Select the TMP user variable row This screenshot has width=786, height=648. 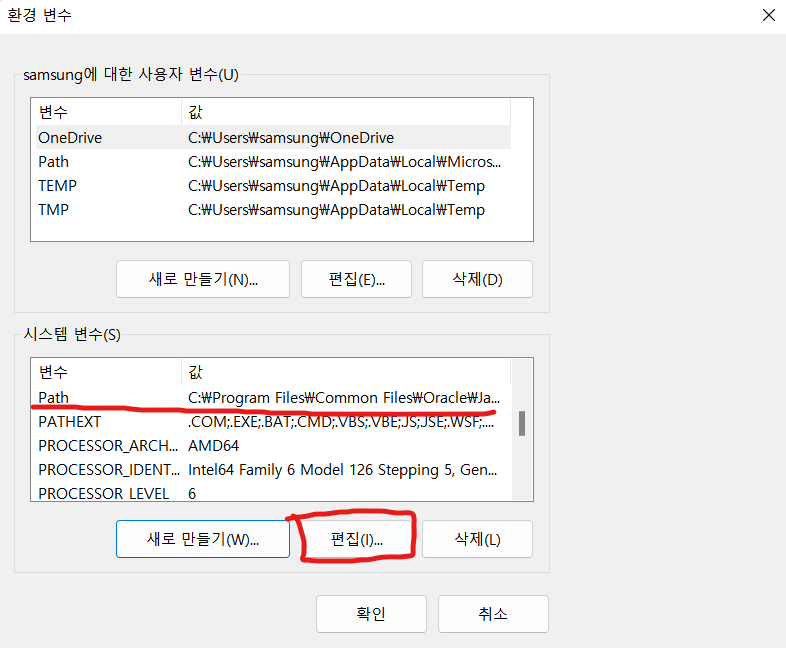273,209
